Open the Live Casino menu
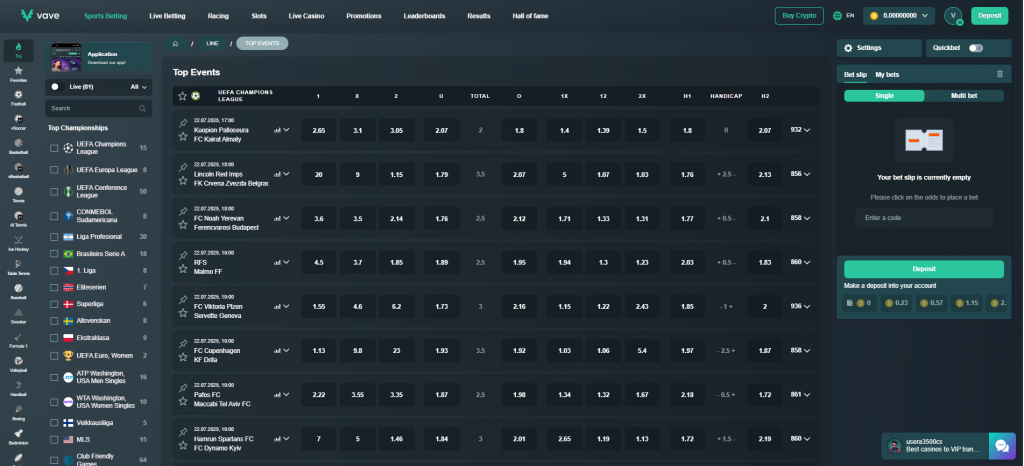Viewport: 1024px width, 466px height. click(x=306, y=16)
